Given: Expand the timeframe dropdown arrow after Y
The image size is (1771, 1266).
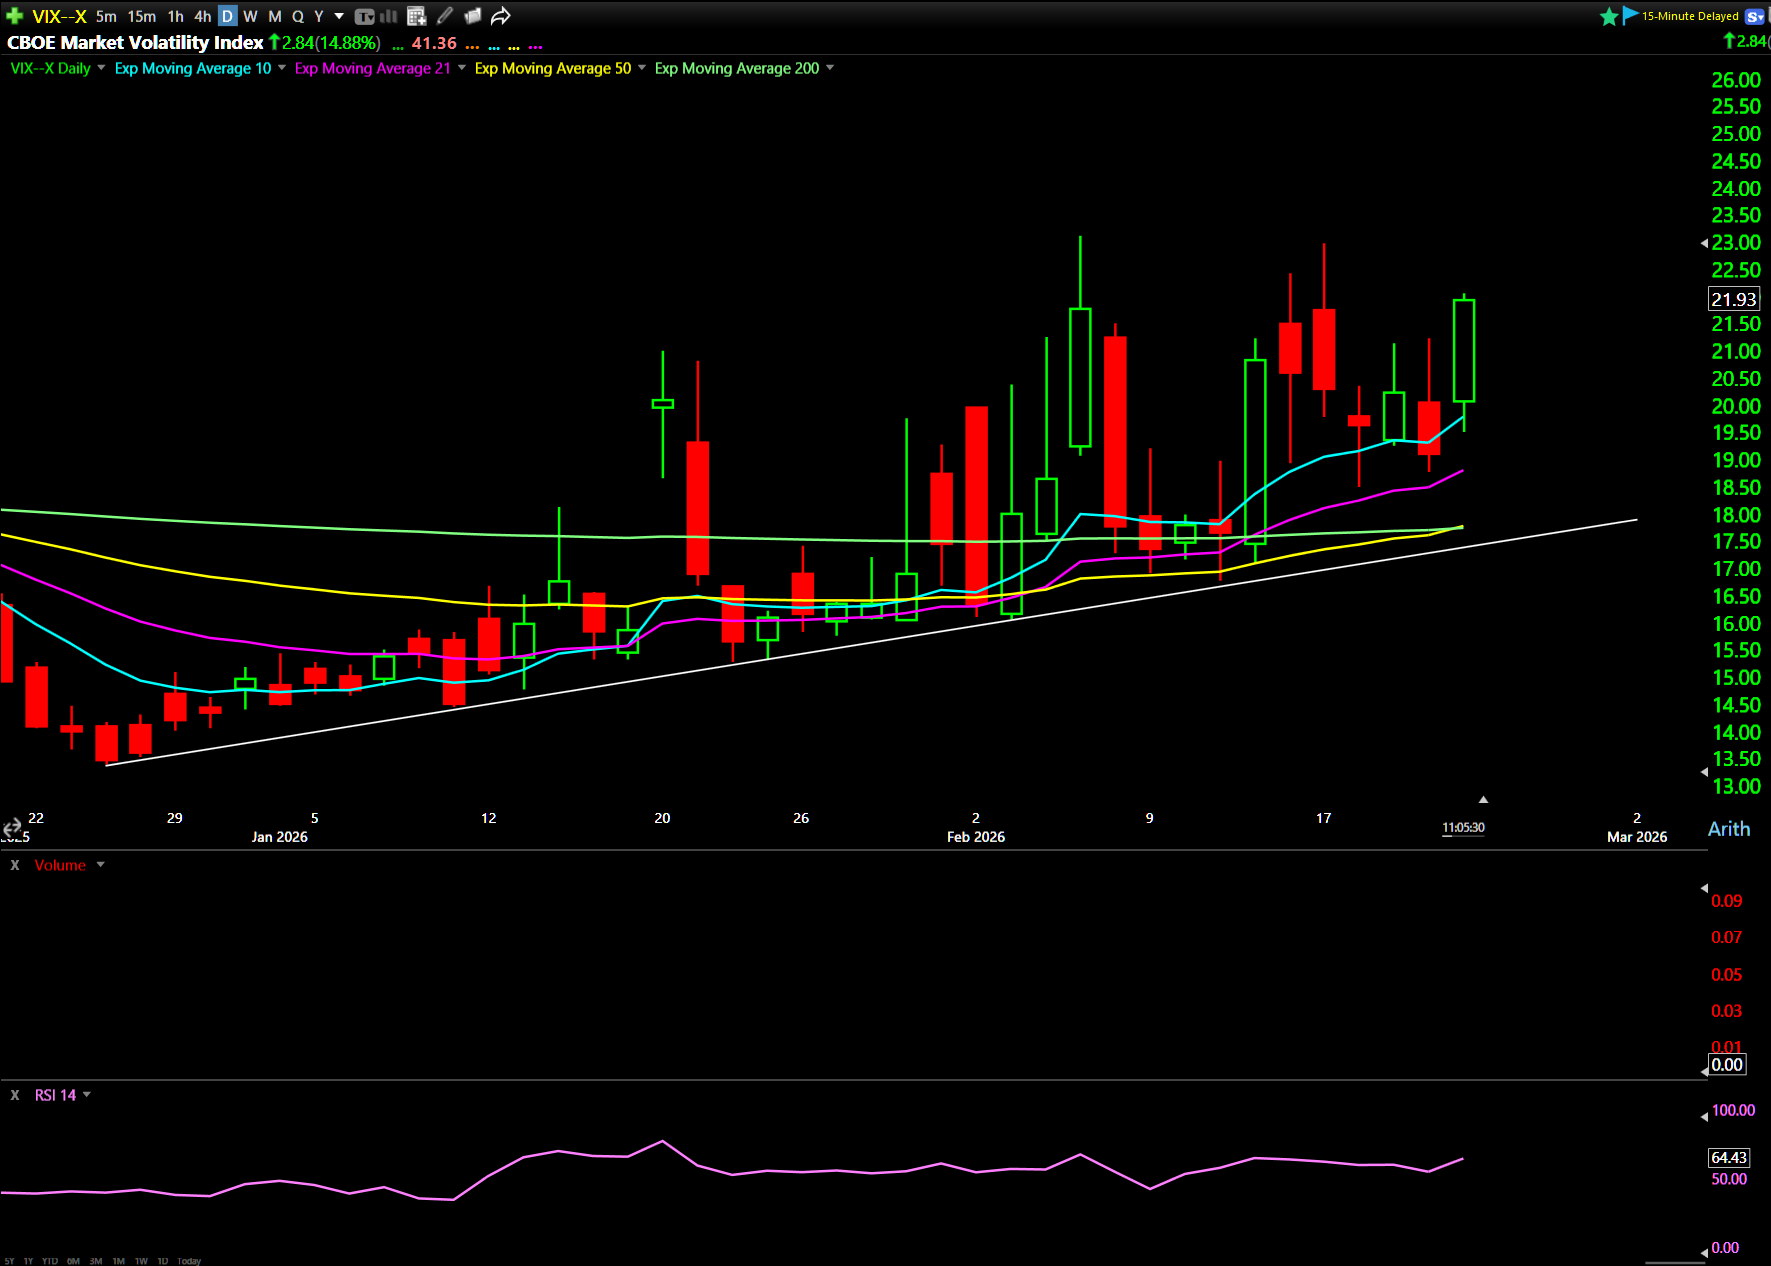Looking at the screenshot, I should point(339,16).
